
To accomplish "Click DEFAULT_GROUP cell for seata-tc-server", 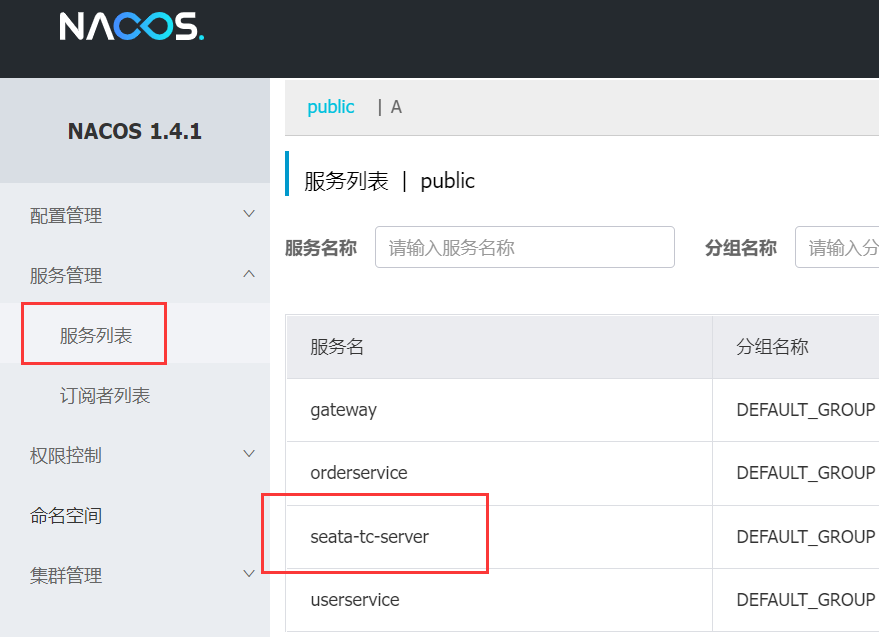I will (806, 537).
